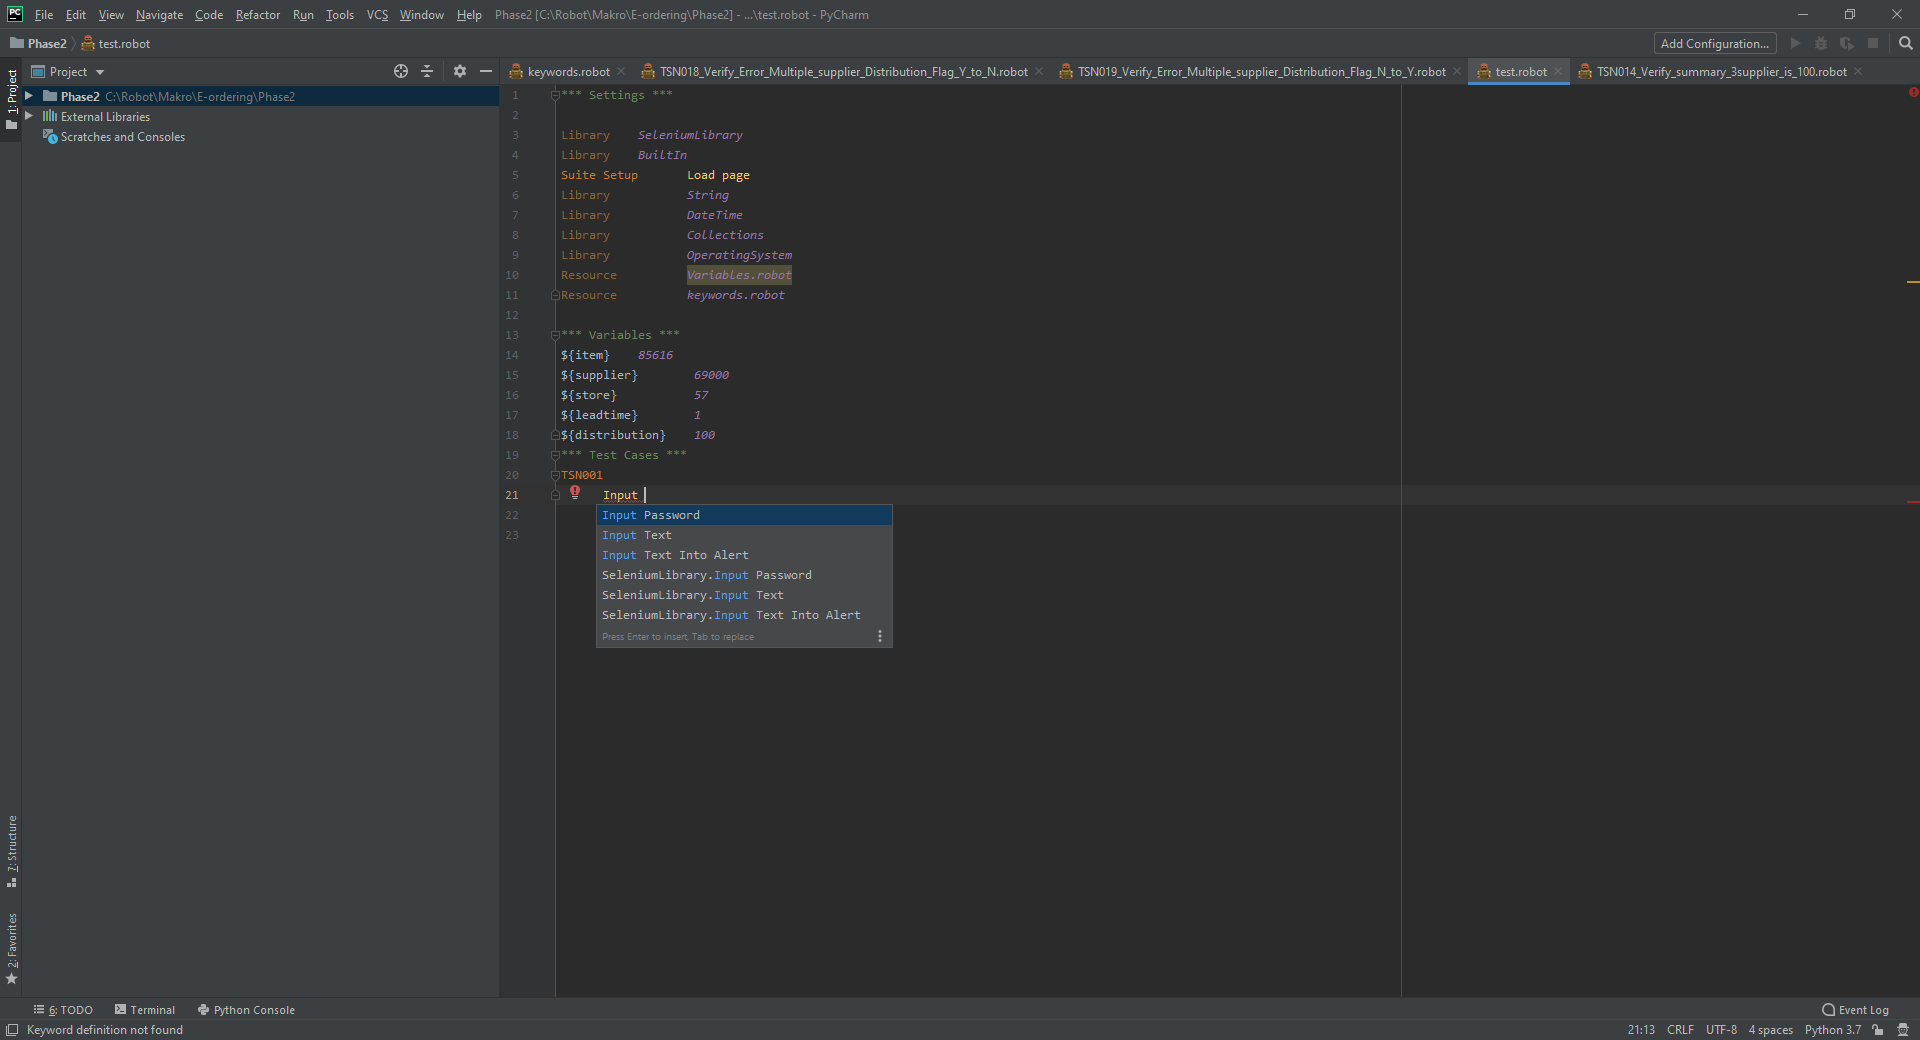
Task: Click Python 3.7 in the status bar
Action: (1832, 1030)
